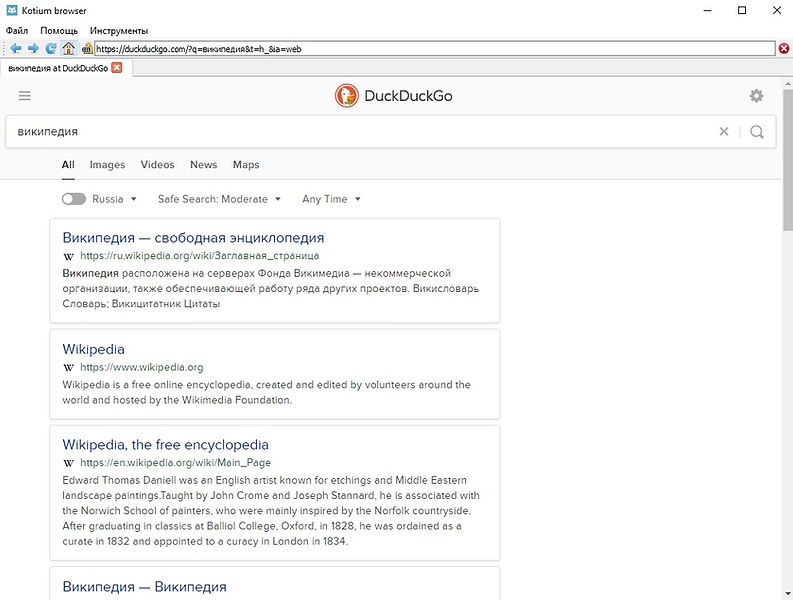Click the Wikipedia favicon beside en.wikipedia.org
The width and height of the screenshot is (793, 600).
click(69, 463)
